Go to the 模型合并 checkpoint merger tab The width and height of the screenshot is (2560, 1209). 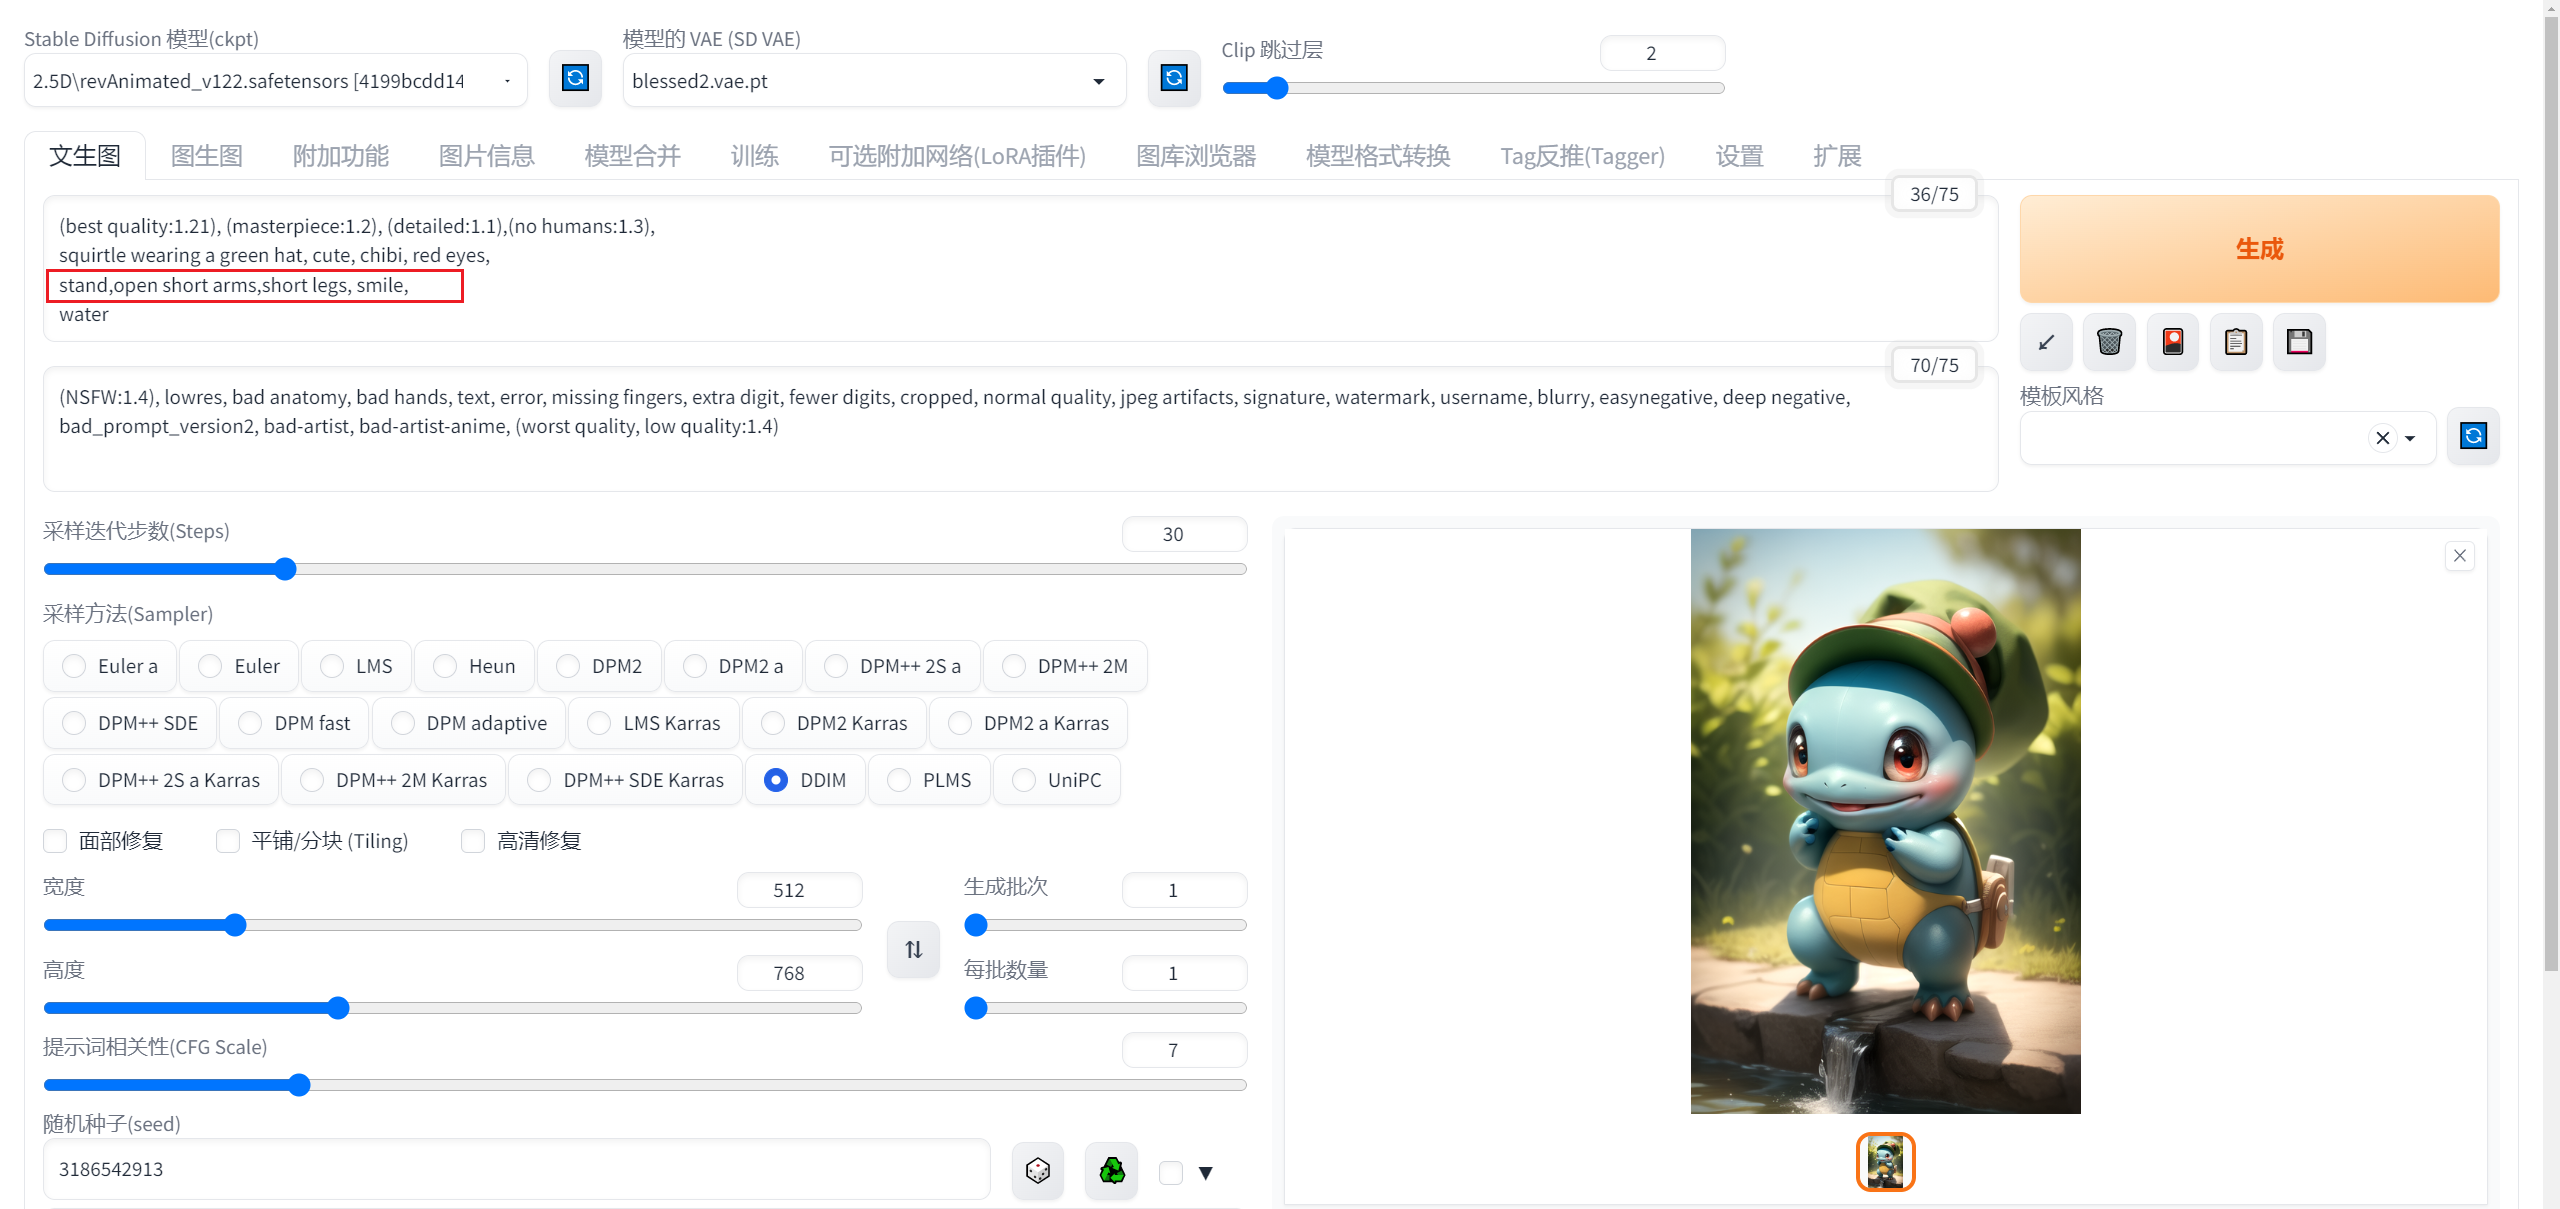(633, 156)
